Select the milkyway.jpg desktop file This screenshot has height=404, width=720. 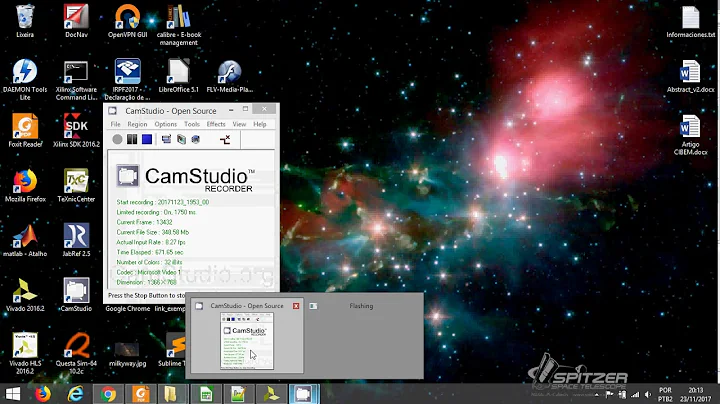pos(127,354)
